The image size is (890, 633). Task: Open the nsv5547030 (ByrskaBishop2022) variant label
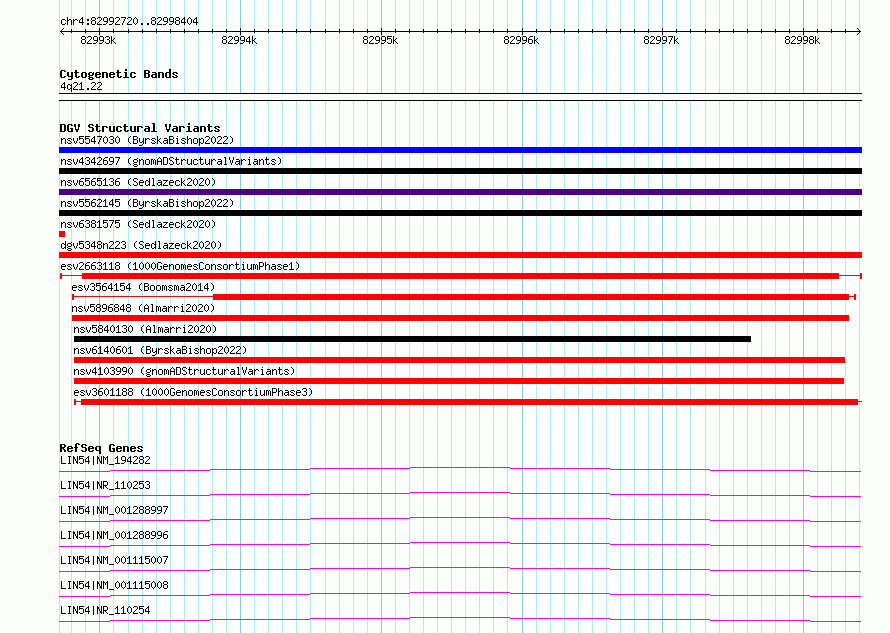coord(147,140)
